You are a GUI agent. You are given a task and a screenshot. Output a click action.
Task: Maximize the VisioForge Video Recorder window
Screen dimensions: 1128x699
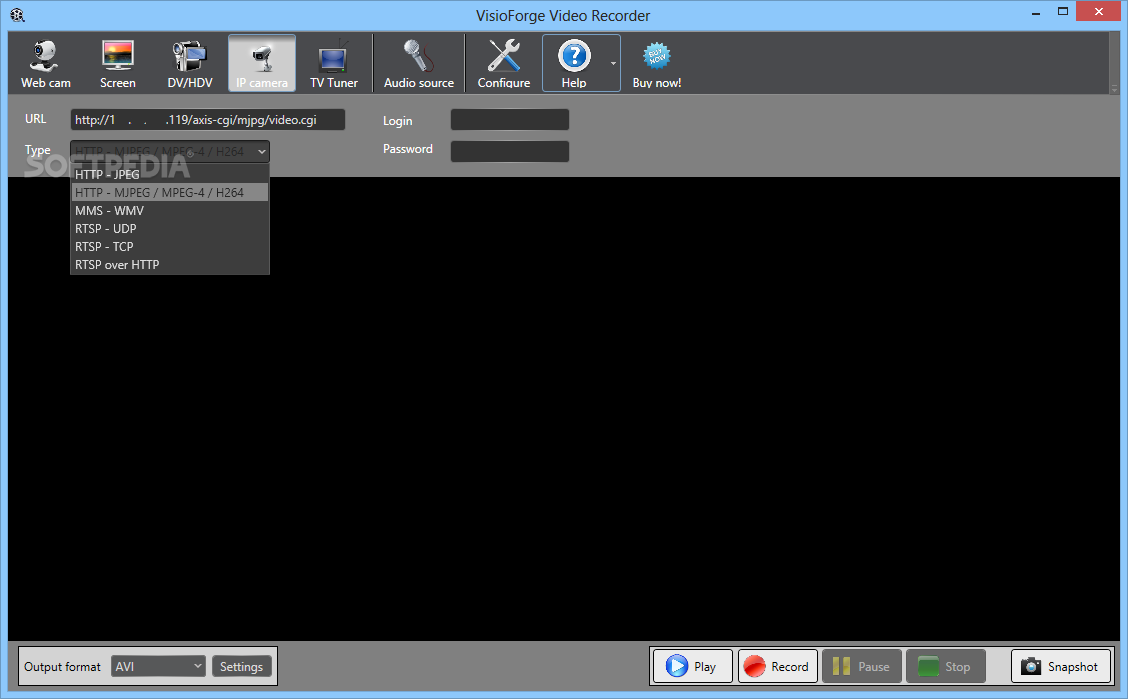[x=1063, y=12]
